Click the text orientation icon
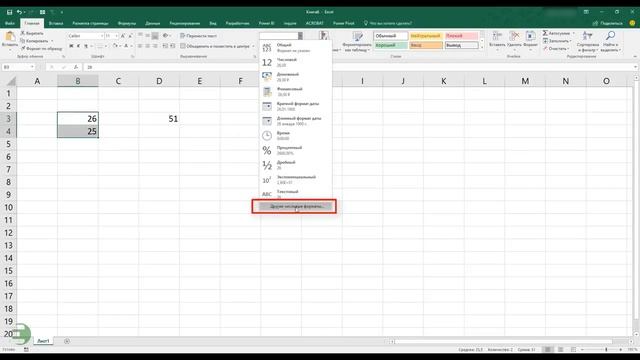 pyautogui.click(x=165, y=36)
